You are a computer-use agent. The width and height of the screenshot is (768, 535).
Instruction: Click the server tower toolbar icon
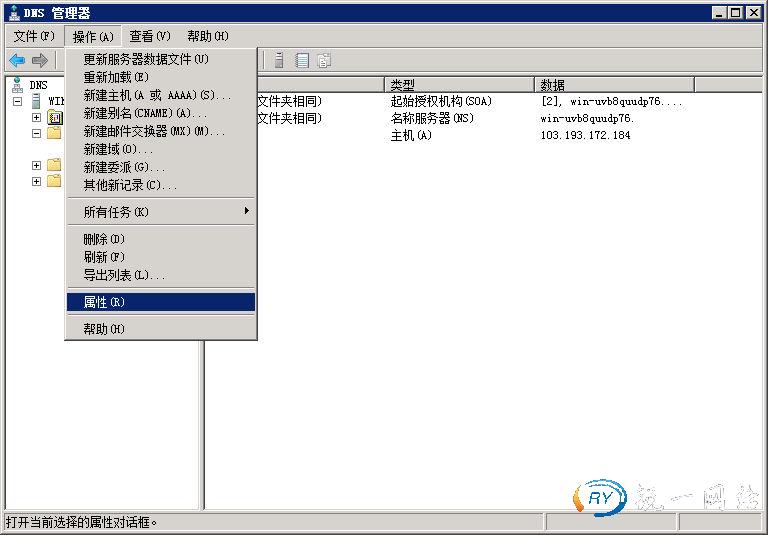click(x=279, y=60)
